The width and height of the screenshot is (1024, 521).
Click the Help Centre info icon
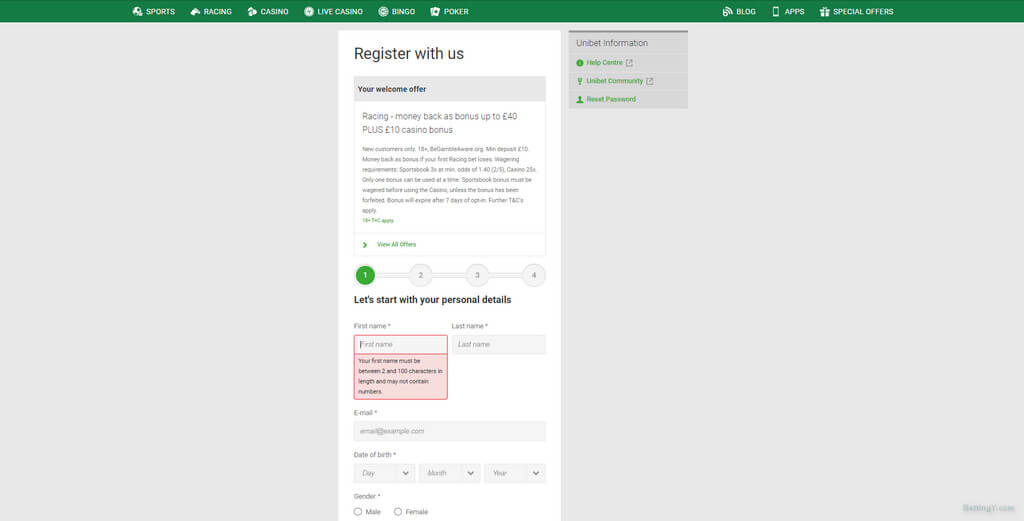(579, 63)
